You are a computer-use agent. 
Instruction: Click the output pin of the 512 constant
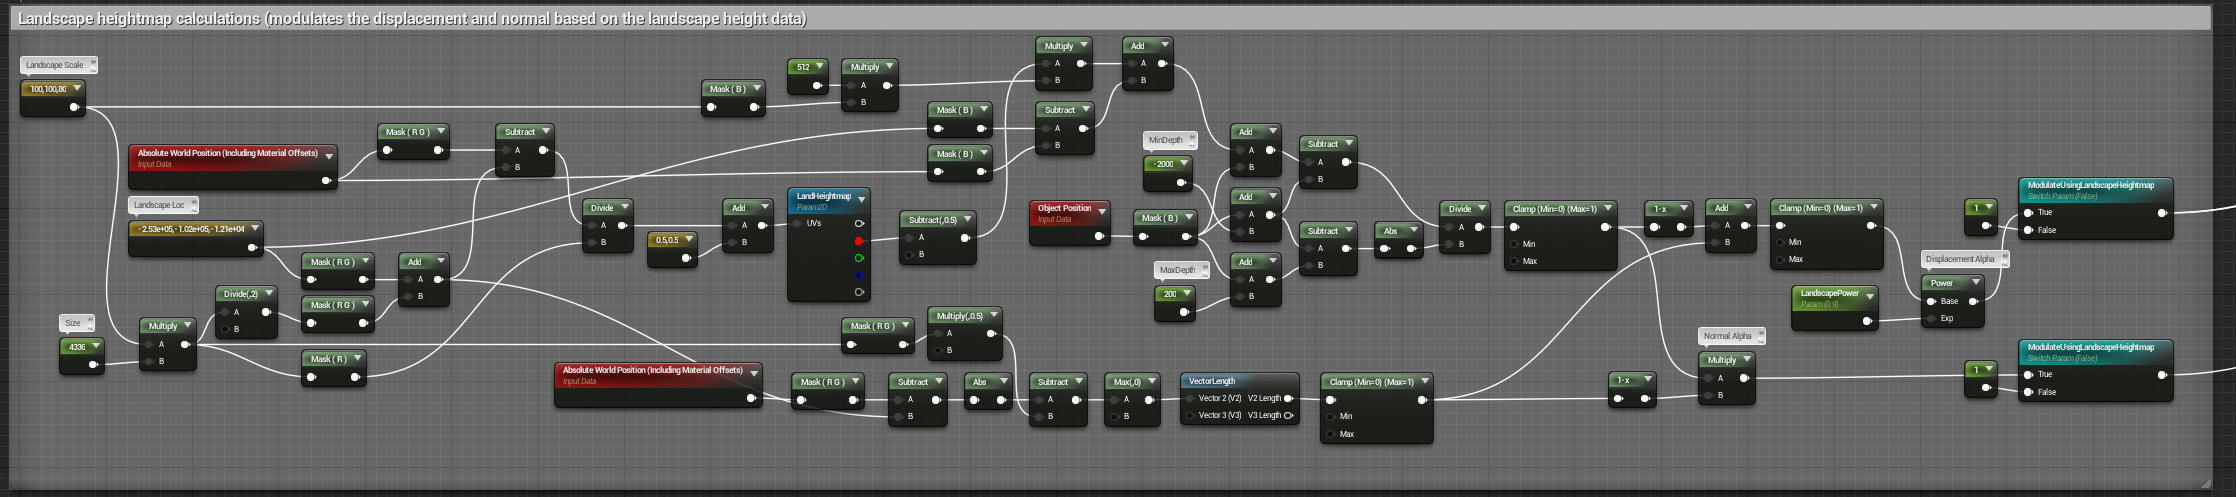pos(817,85)
